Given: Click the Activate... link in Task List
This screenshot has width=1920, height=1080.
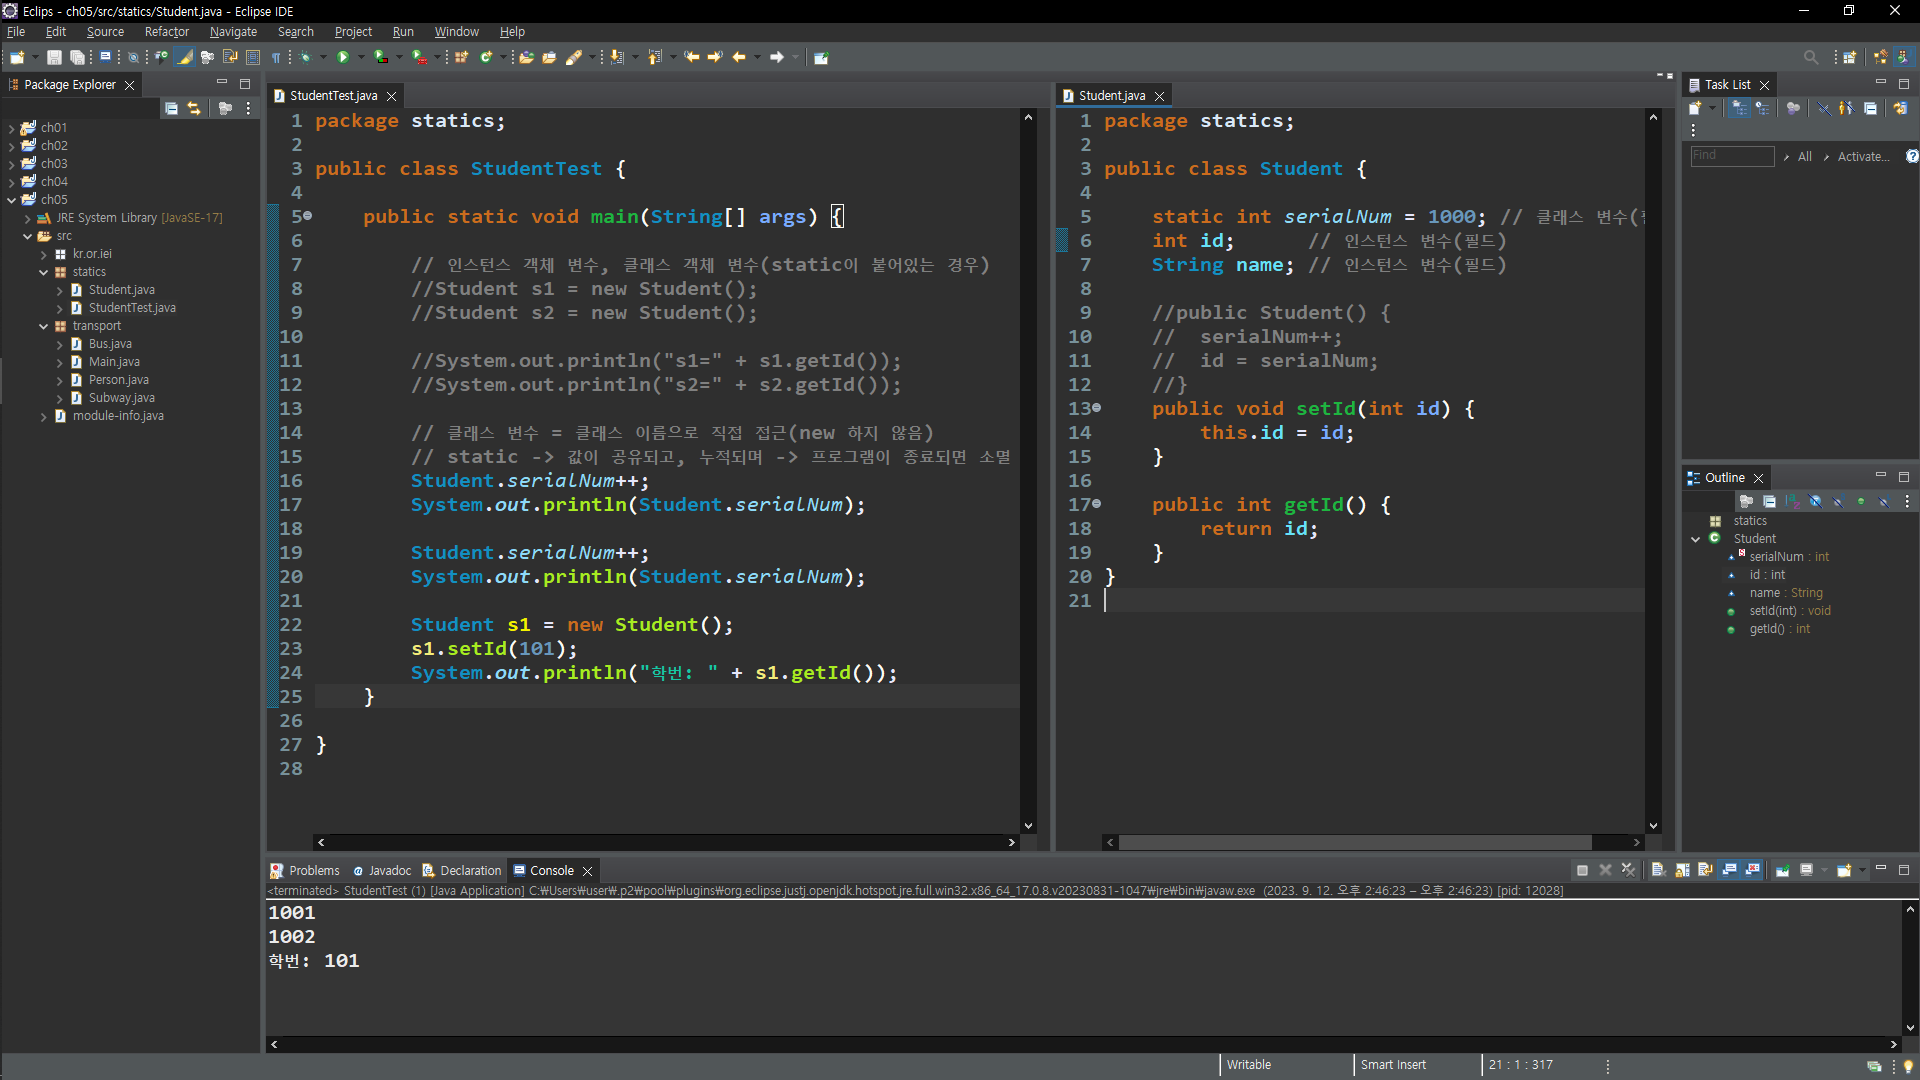Looking at the screenshot, I should [1863, 156].
